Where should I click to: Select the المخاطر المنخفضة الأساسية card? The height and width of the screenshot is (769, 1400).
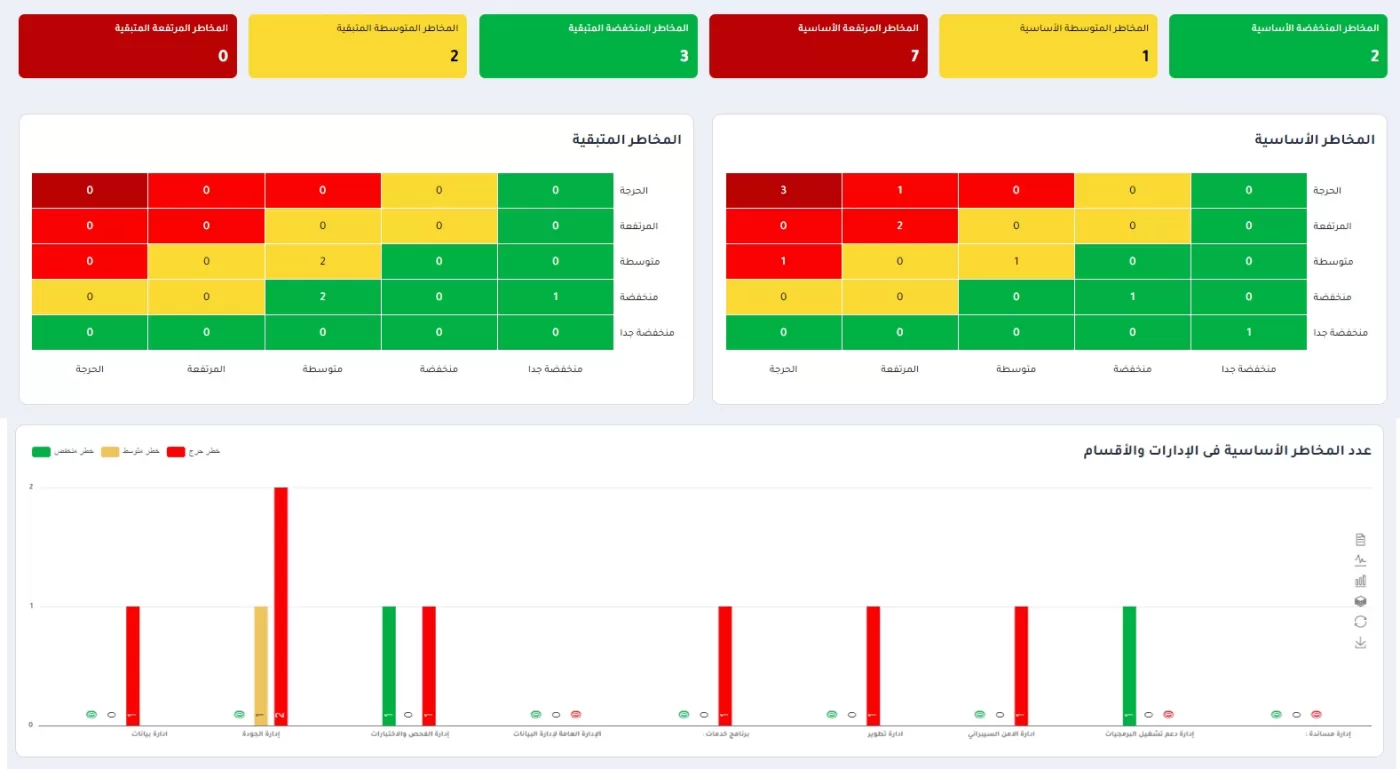click(1278, 46)
